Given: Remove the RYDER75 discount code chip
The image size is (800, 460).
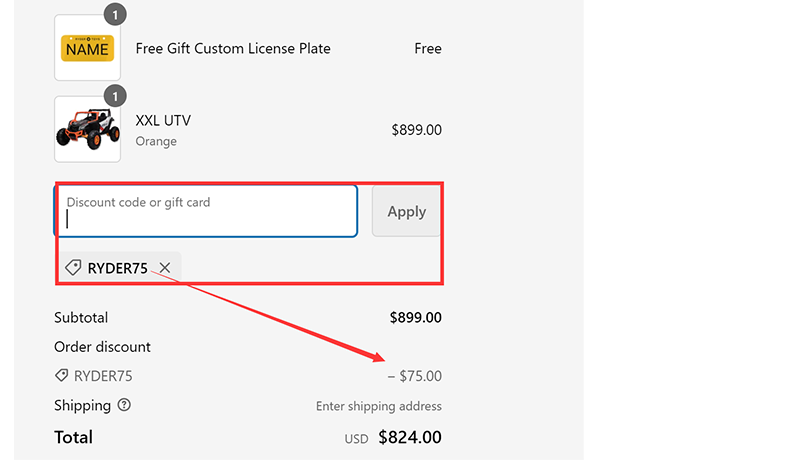Looking at the screenshot, I should coord(165,268).
